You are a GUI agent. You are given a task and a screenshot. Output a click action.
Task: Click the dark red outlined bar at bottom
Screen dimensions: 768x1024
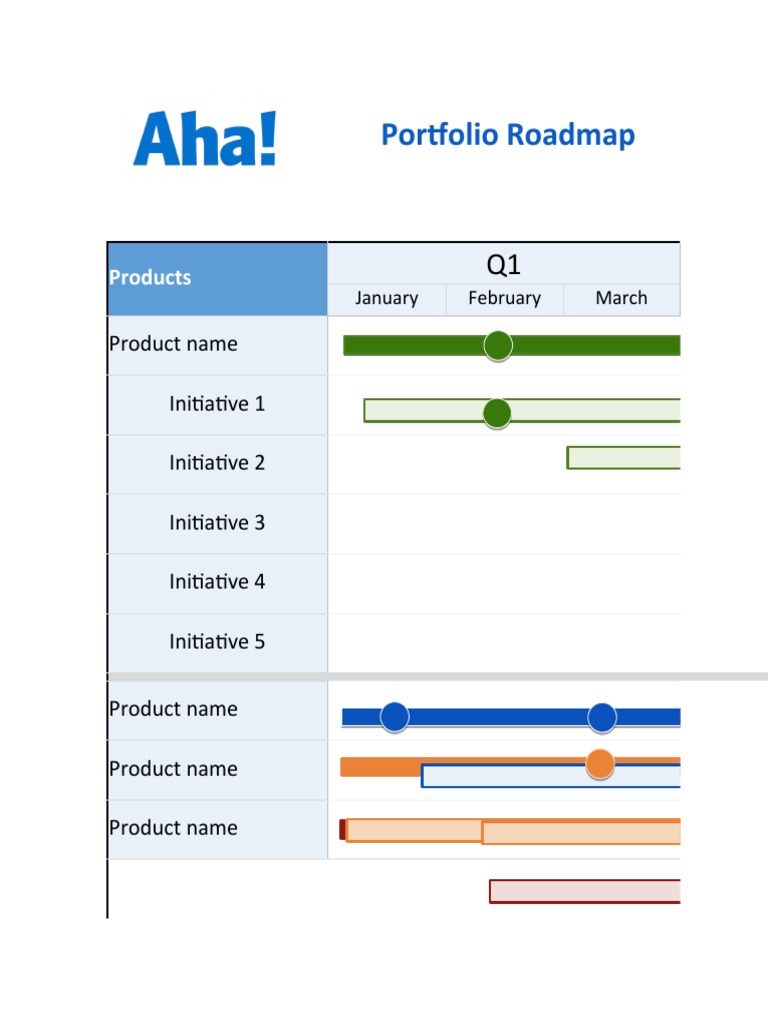pyautogui.click(x=584, y=891)
